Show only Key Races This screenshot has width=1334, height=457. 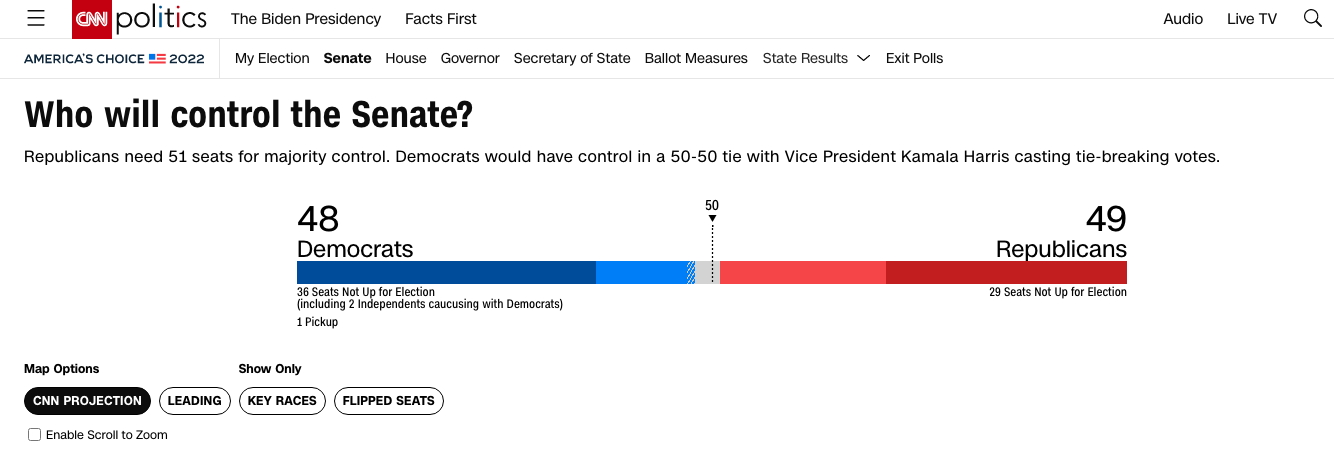pyautogui.click(x=282, y=401)
